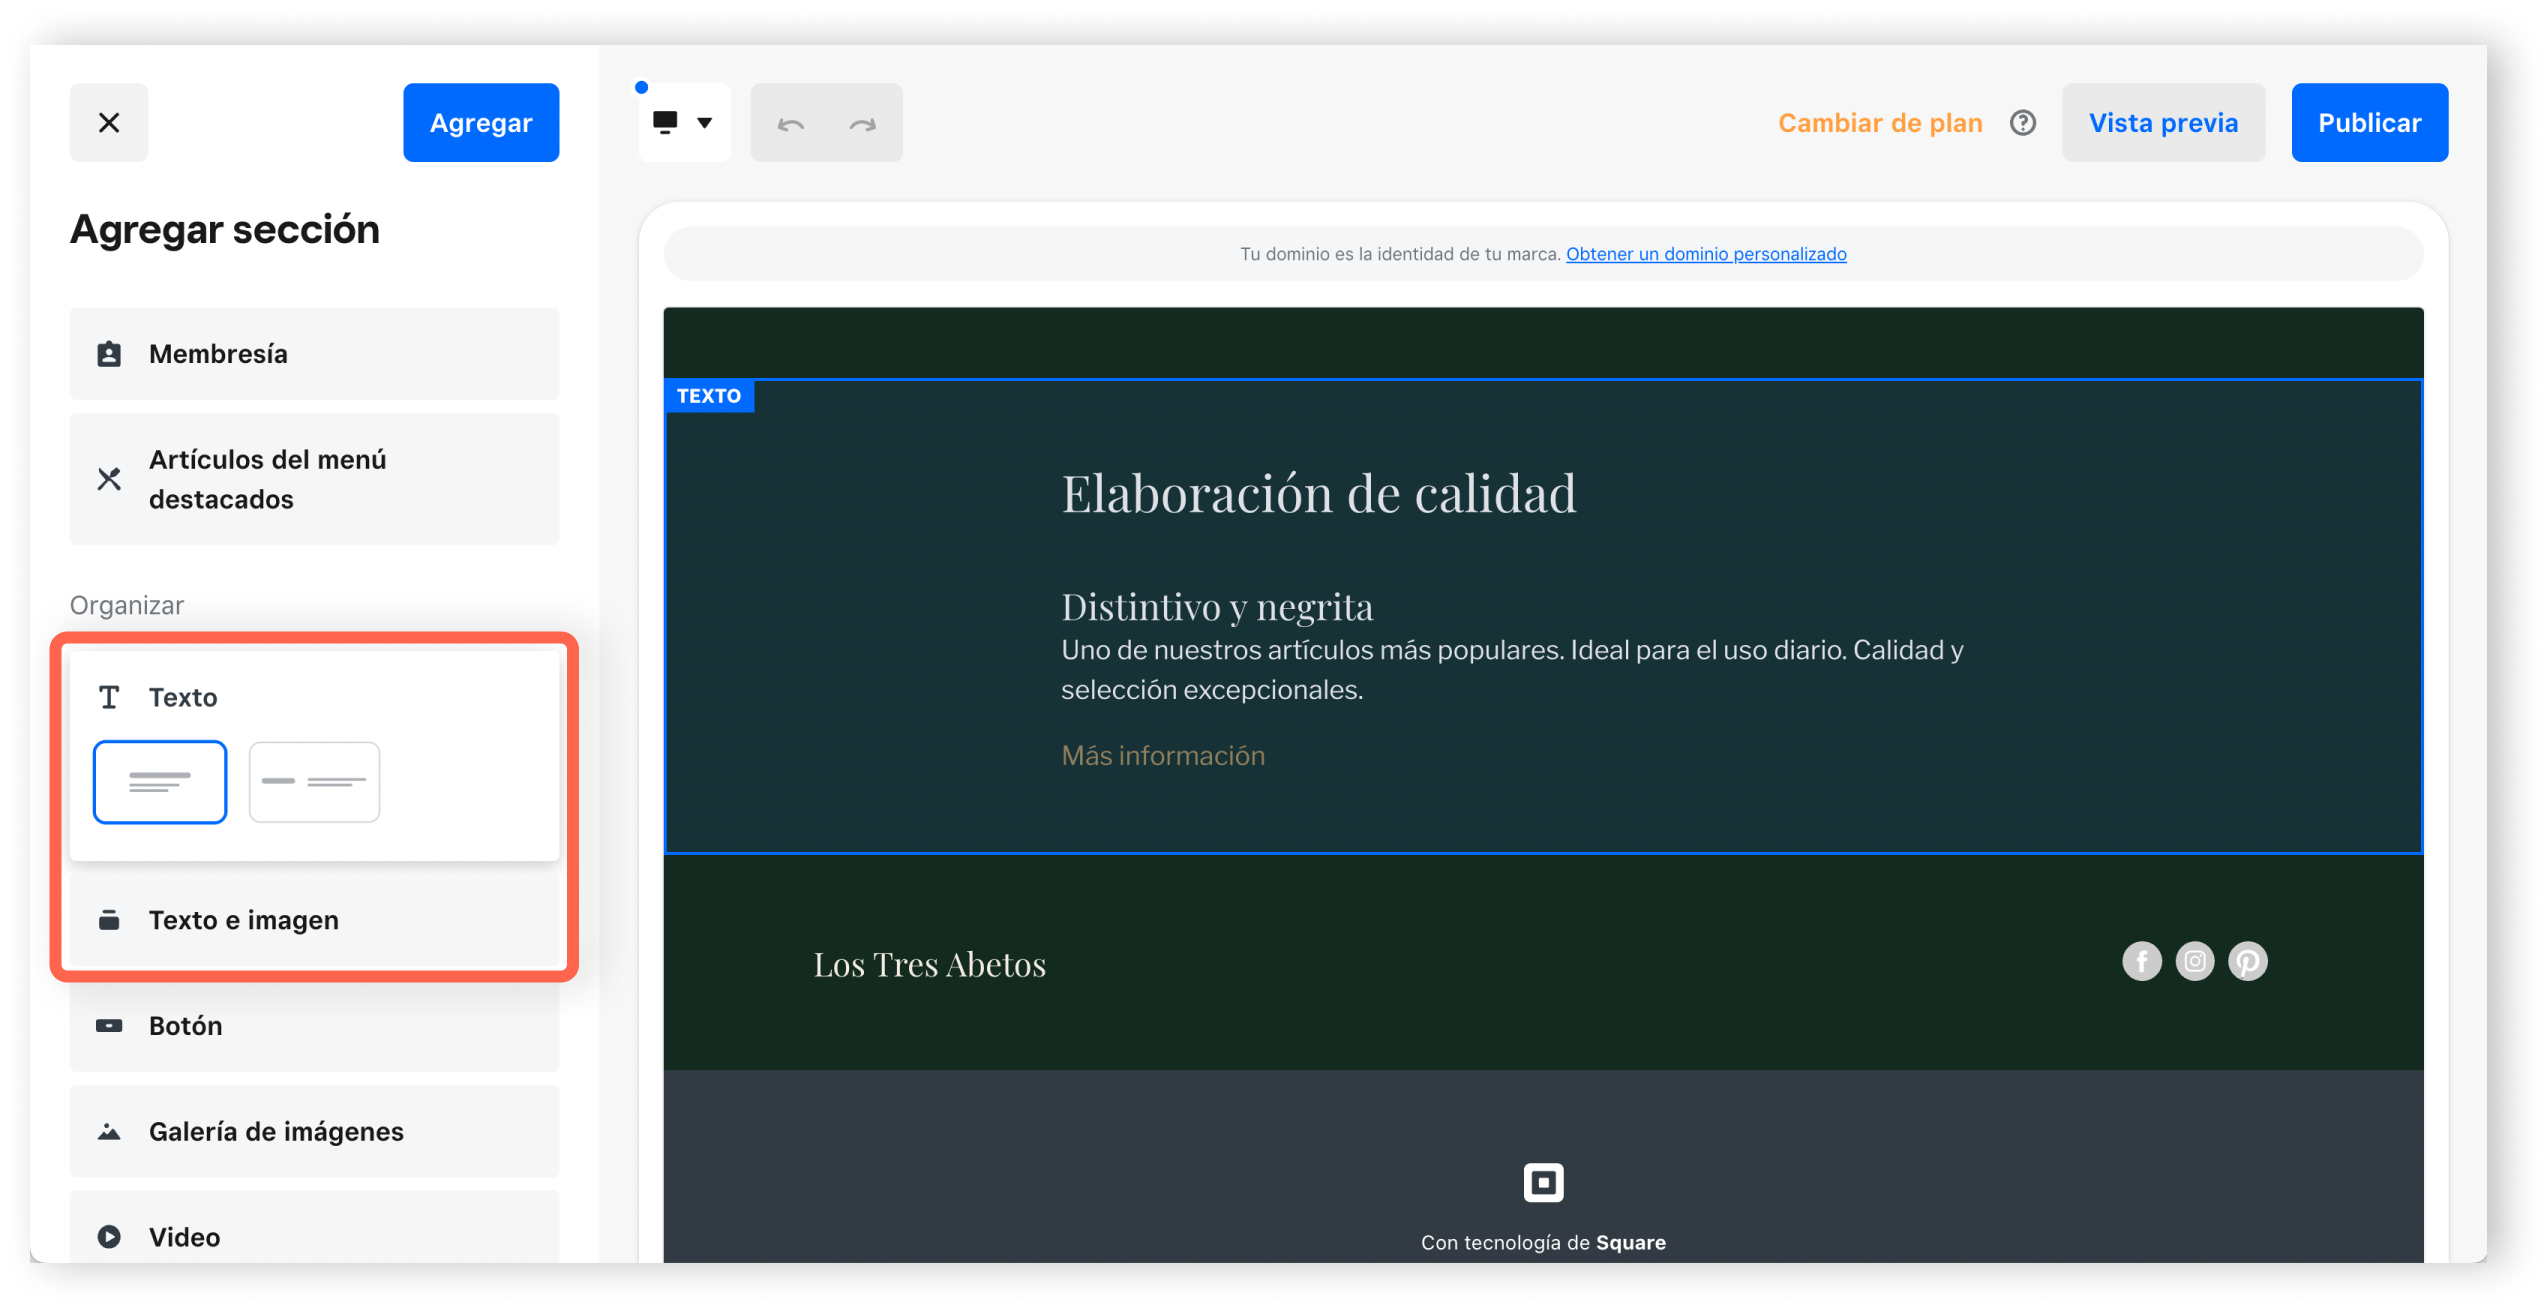Select the Video section option
This screenshot has width=2548, height=1308.
tap(314, 1236)
